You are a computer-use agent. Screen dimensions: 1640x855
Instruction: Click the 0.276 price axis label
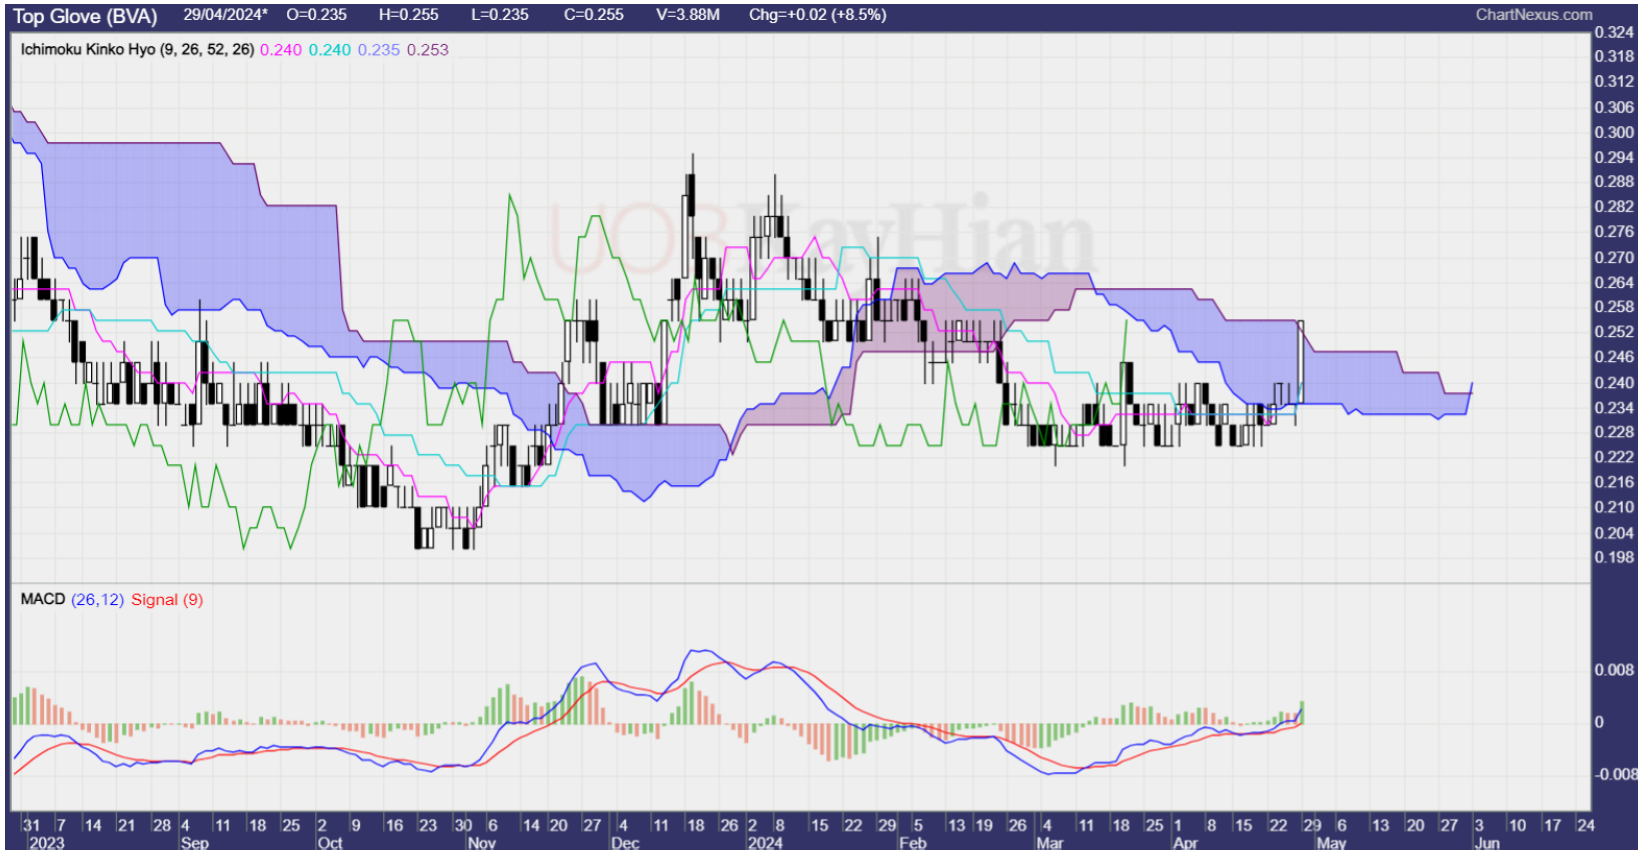point(1614,232)
